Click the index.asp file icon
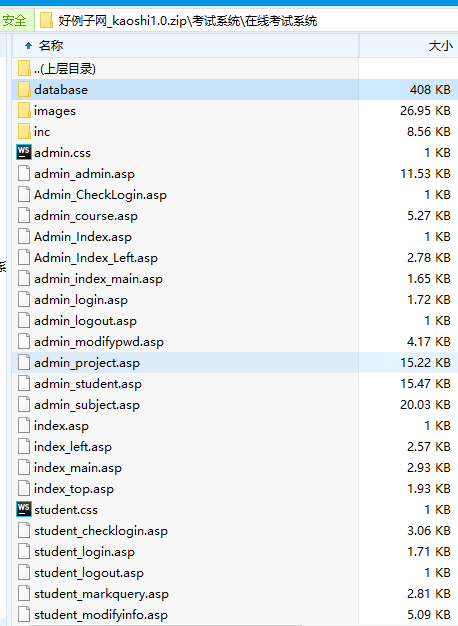 click(24, 426)
